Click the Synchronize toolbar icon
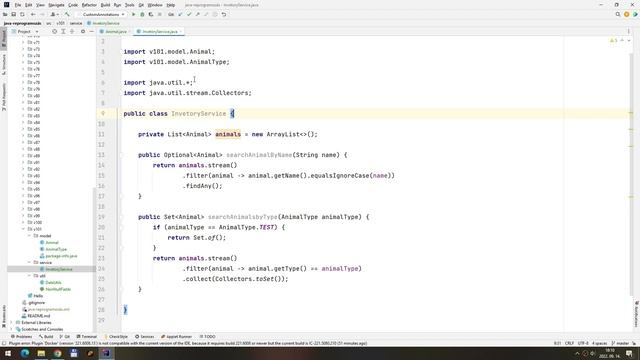Screen dimensions: 640x360 coord(22,14)
